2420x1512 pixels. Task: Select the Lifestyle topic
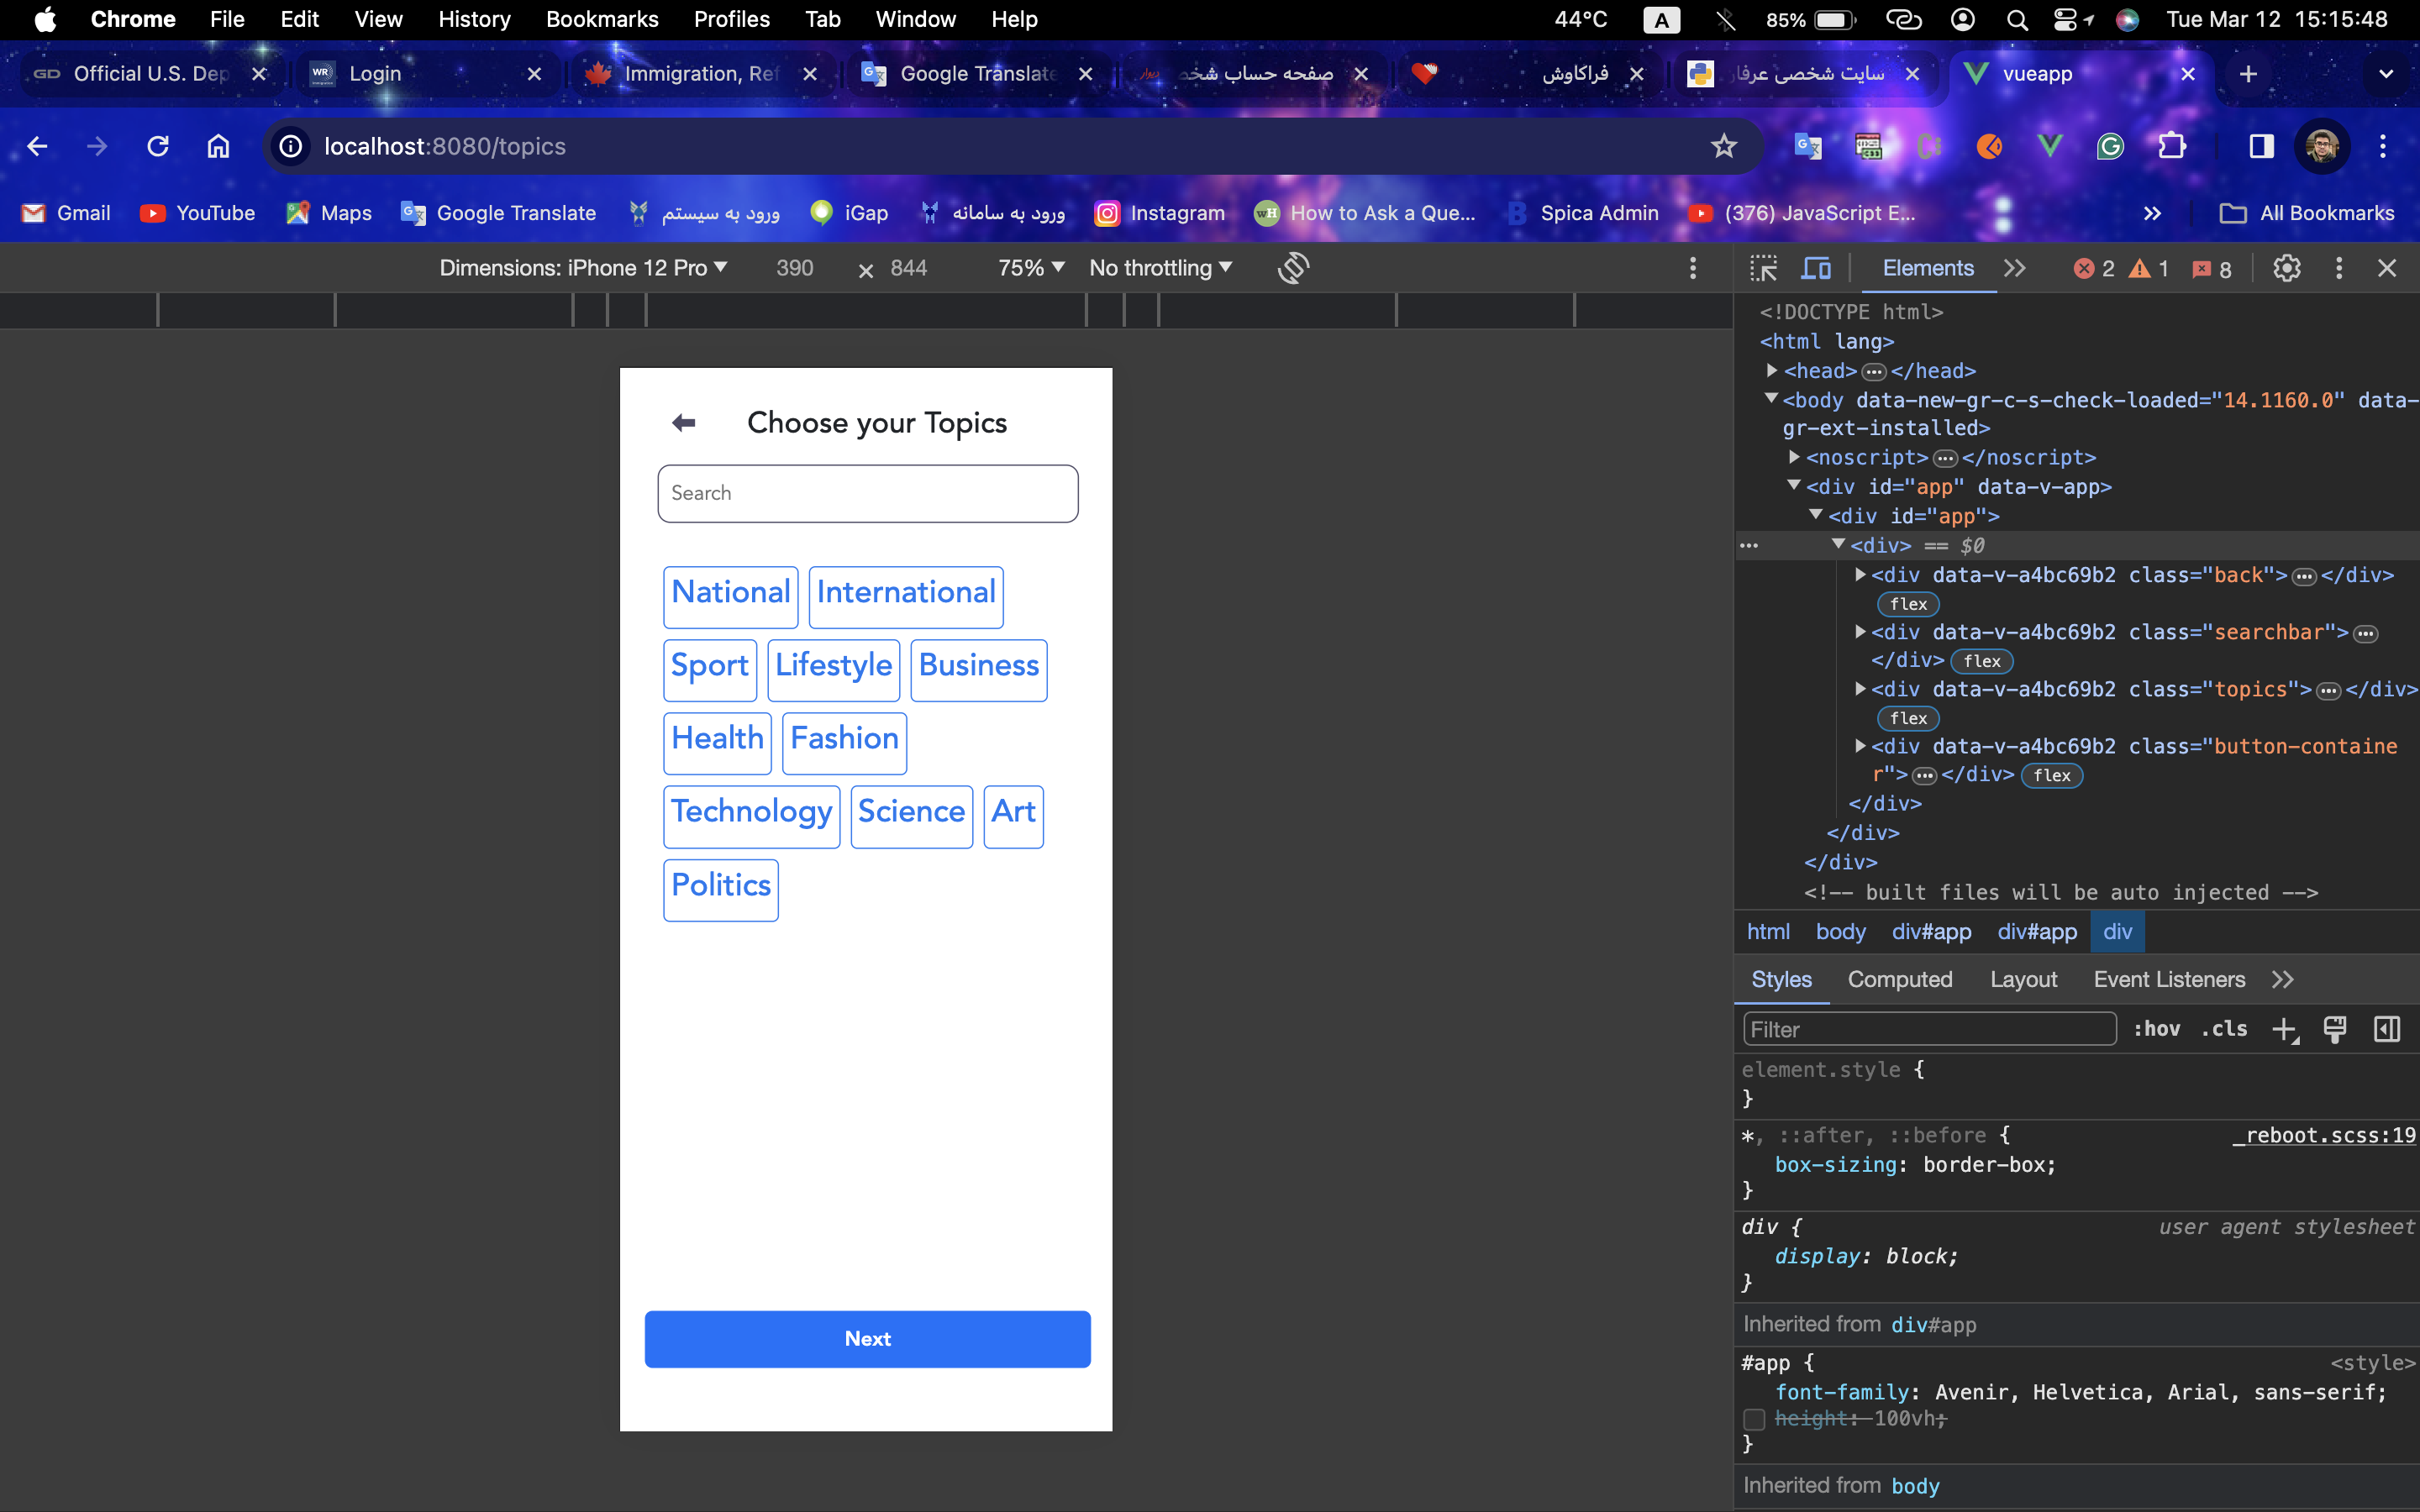click(834, 670)
